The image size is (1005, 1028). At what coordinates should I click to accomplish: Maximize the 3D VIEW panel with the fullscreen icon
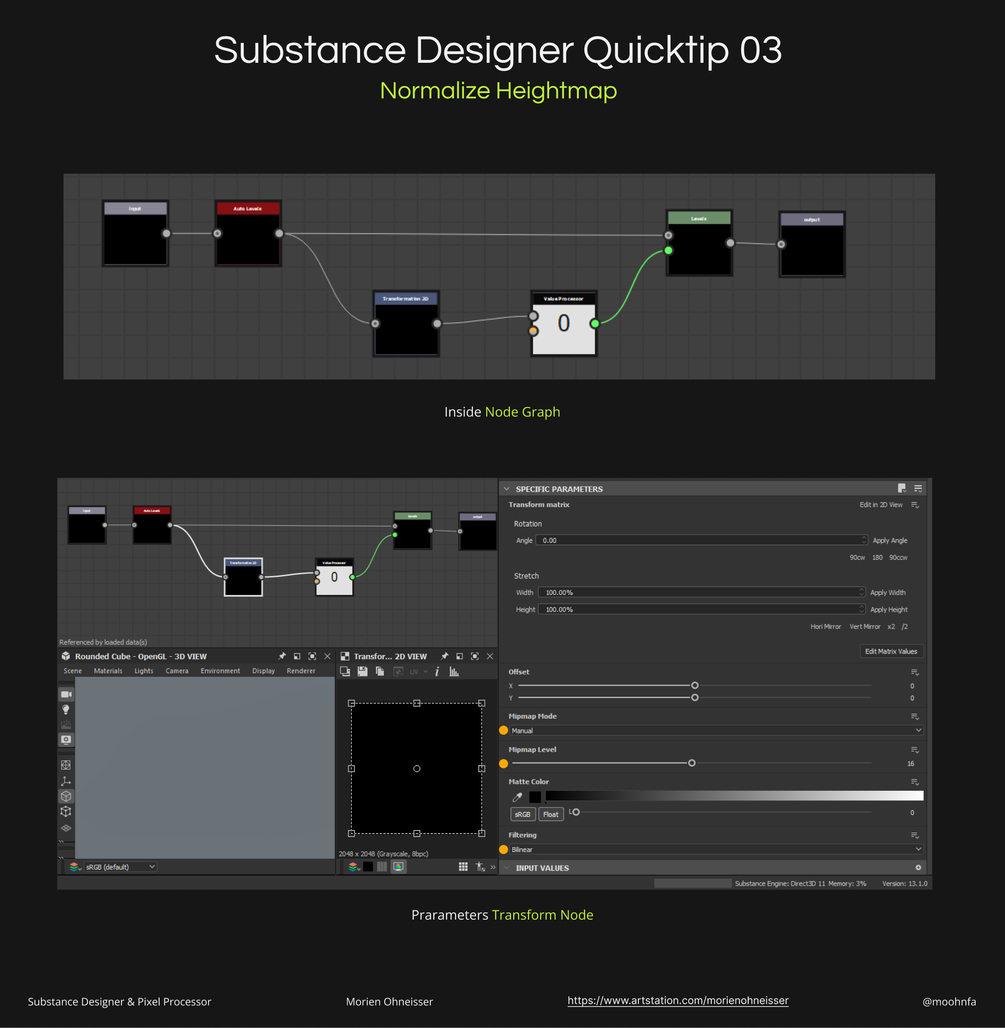(312, 656)
